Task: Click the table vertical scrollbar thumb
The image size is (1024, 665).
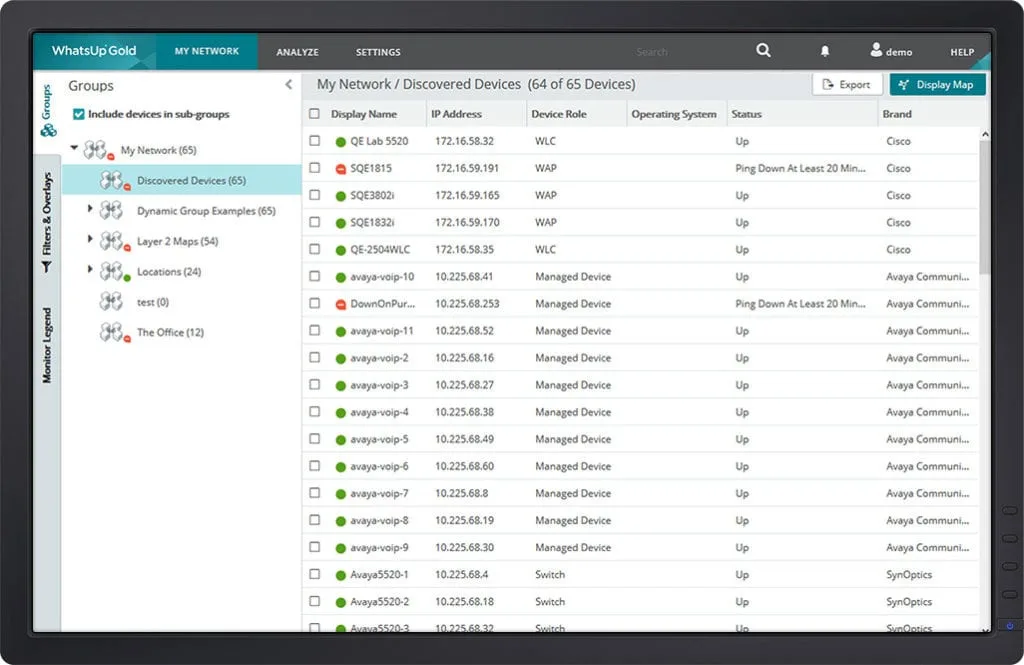Action: click(984, 208)
